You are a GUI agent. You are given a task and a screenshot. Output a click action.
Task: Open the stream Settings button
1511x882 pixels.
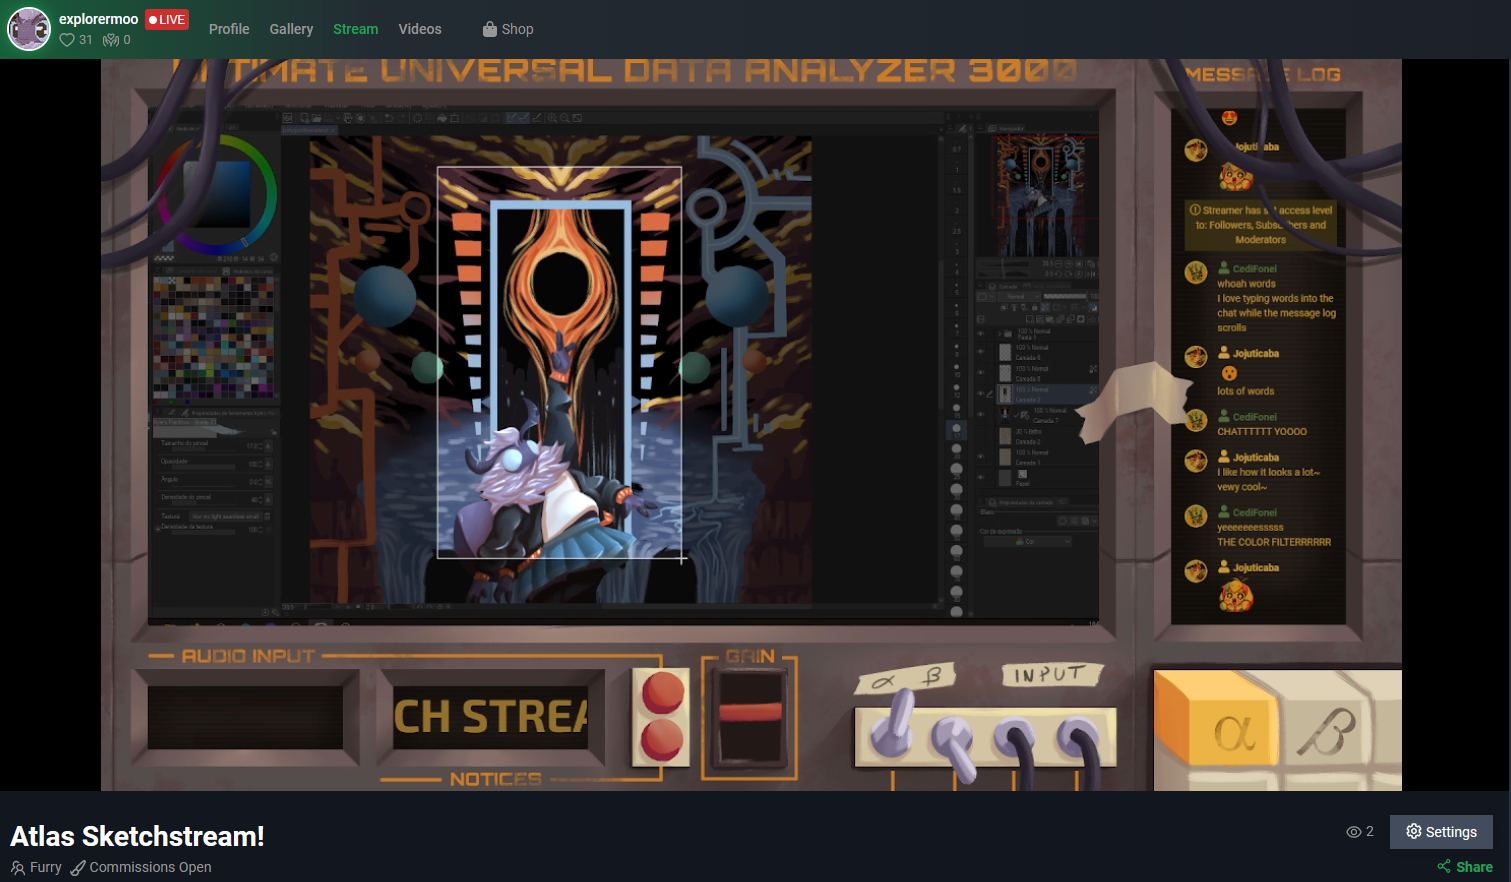point(1440,832)
